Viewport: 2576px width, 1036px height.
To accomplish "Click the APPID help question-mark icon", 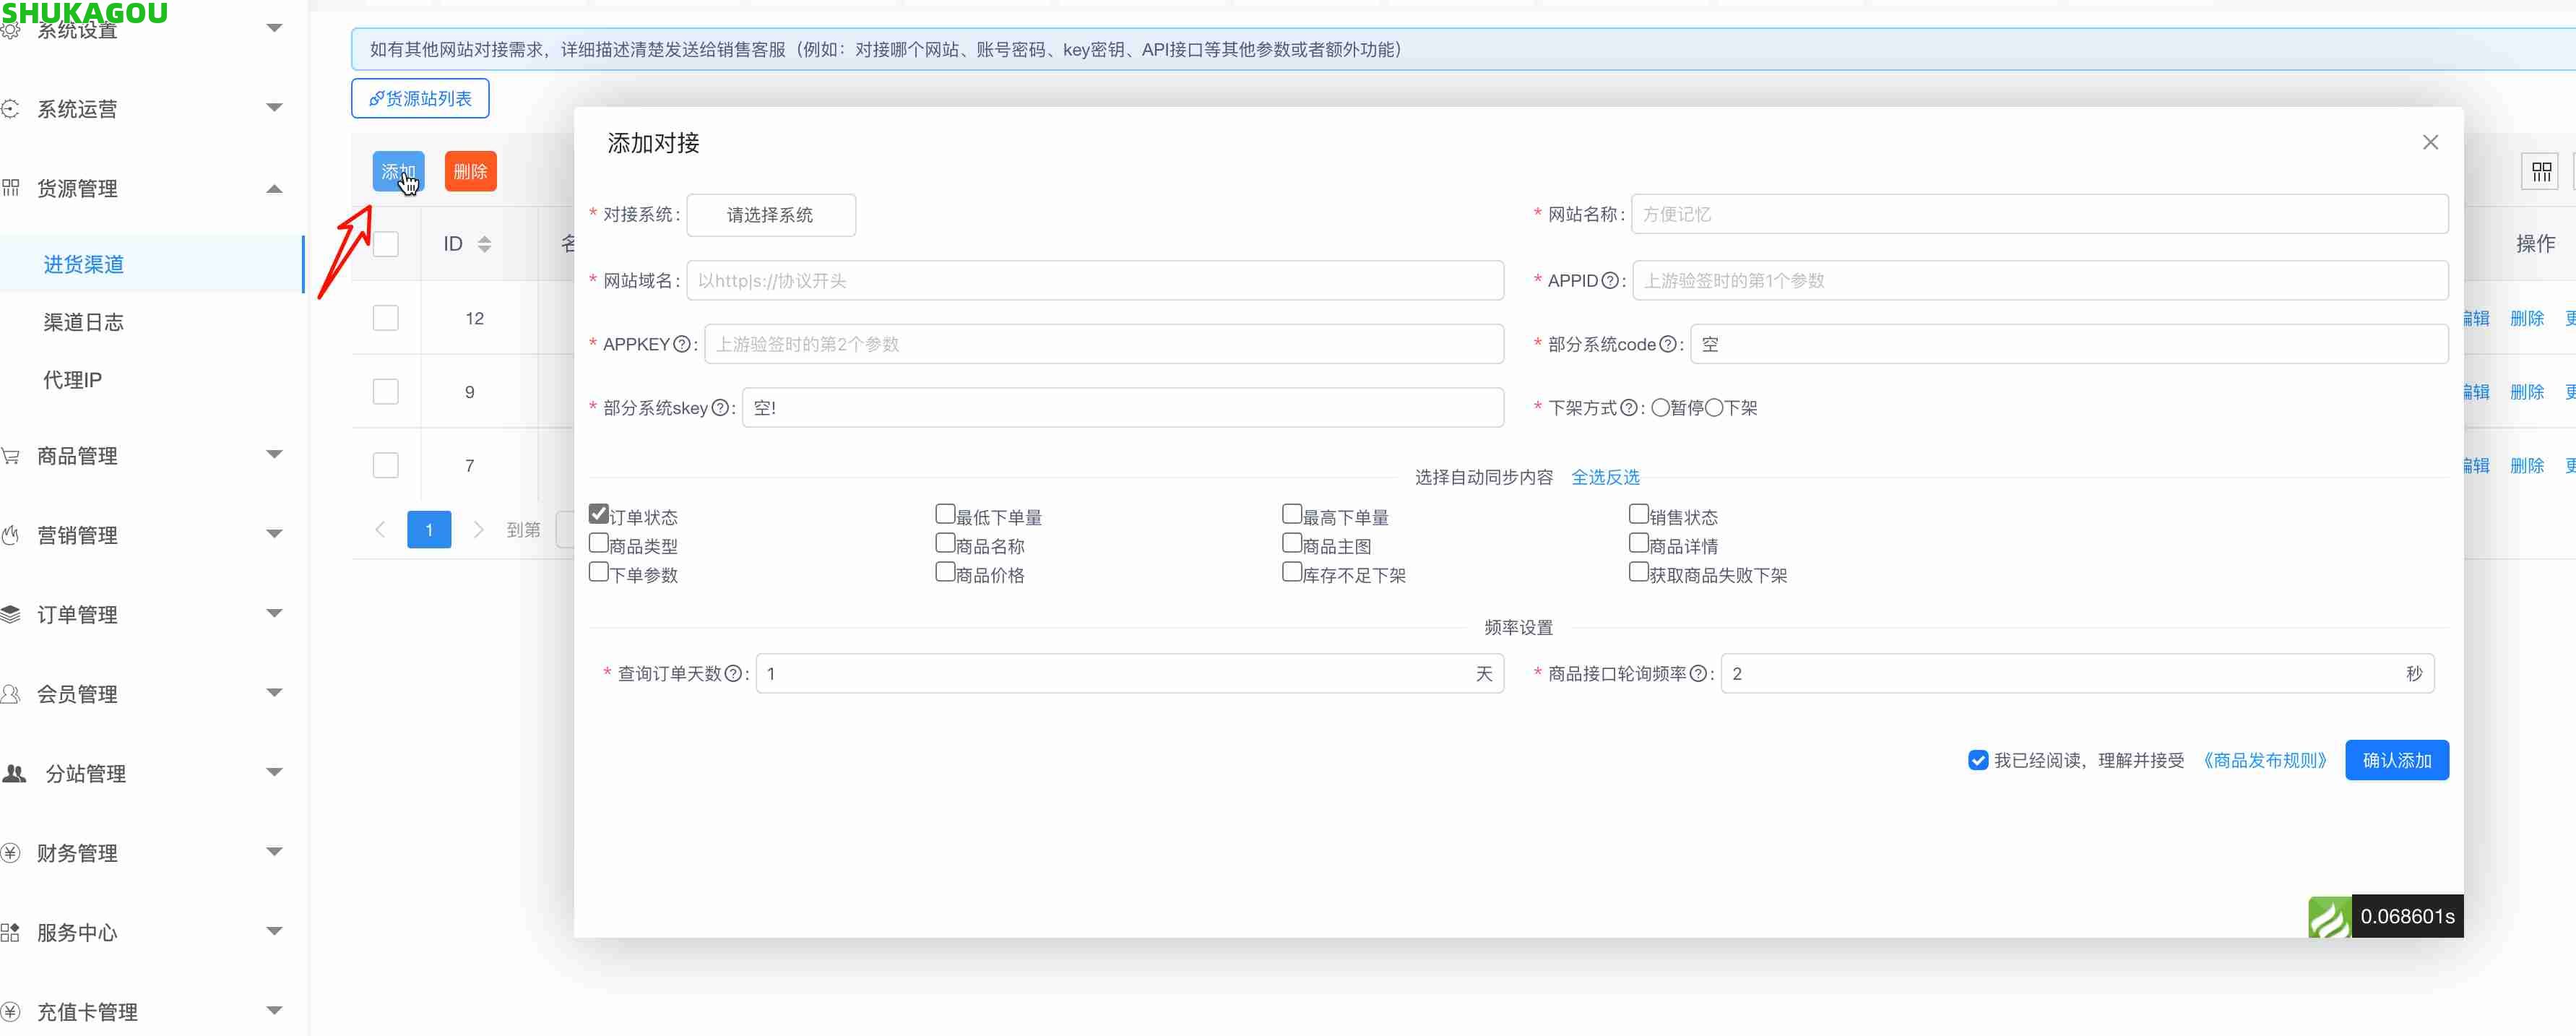I will pos(1609,281).
